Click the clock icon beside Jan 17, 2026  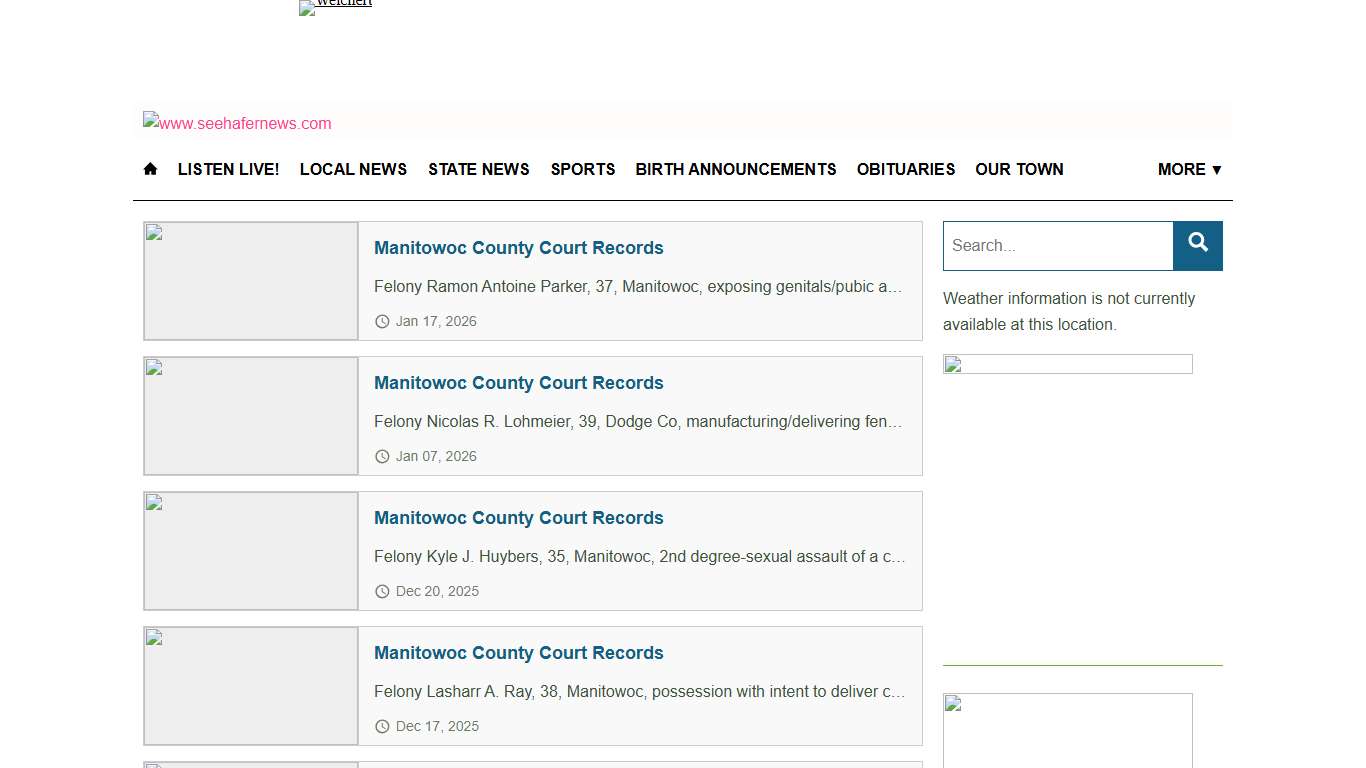[x=382, y=321]
